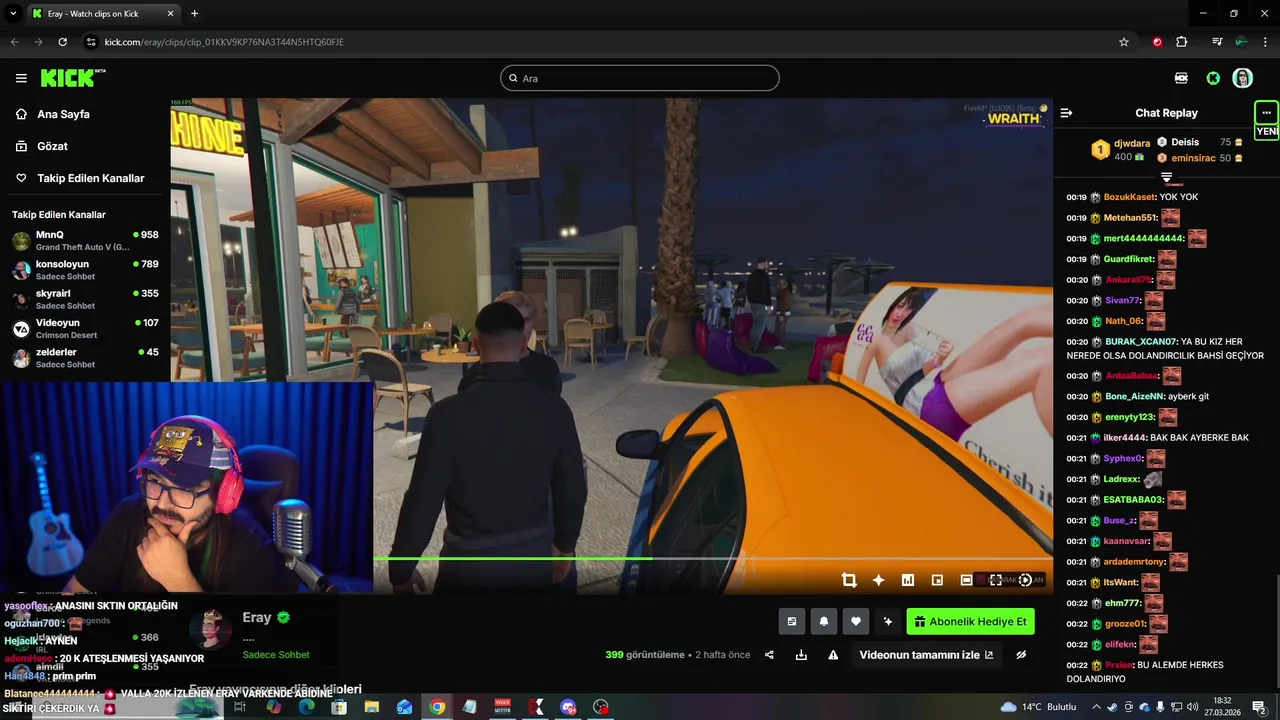Toggle notification bell for Eray
The width and height of the screenshot is (1280, 720).
pyautogui.click(x=824, y=621)
